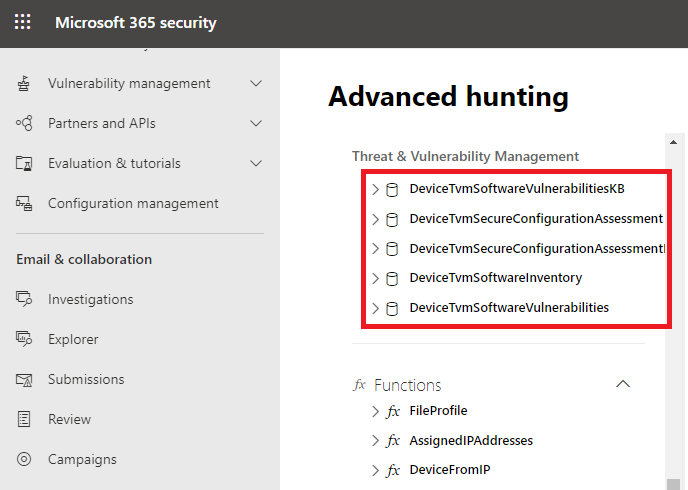
Task: Click the Explorer sidebar icon
Action: click(x=24, y=339)
